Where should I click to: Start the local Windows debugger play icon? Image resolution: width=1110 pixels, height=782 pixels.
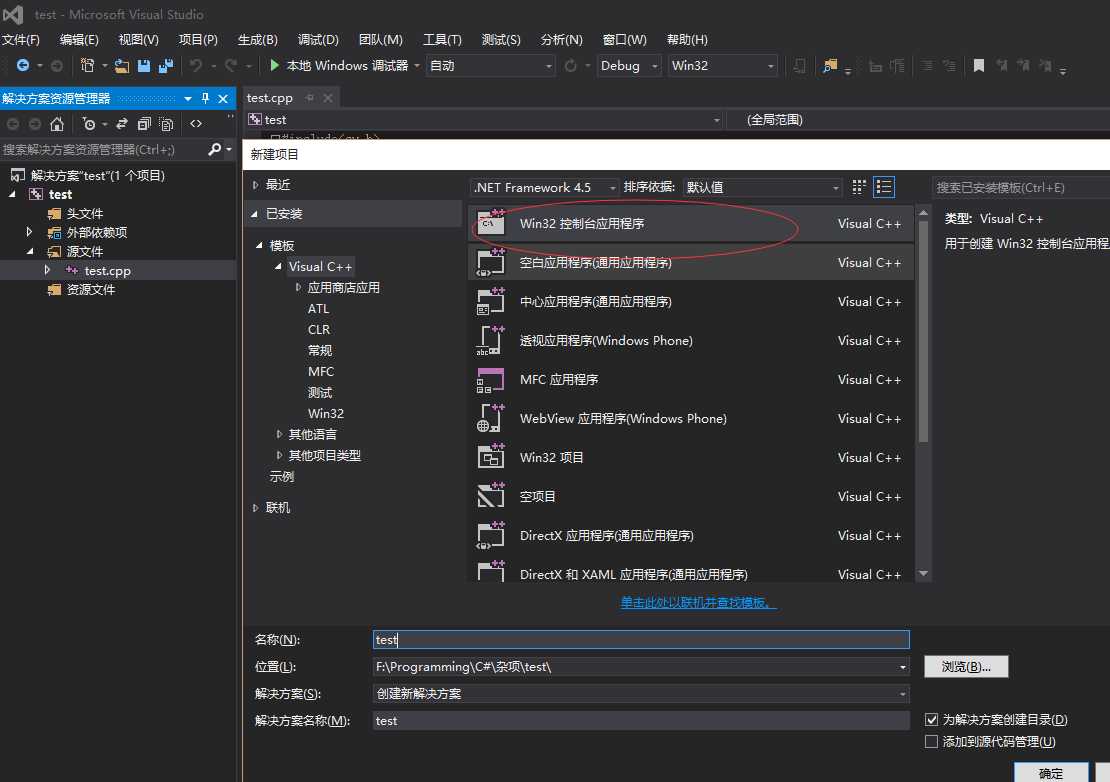pos(275,65)
